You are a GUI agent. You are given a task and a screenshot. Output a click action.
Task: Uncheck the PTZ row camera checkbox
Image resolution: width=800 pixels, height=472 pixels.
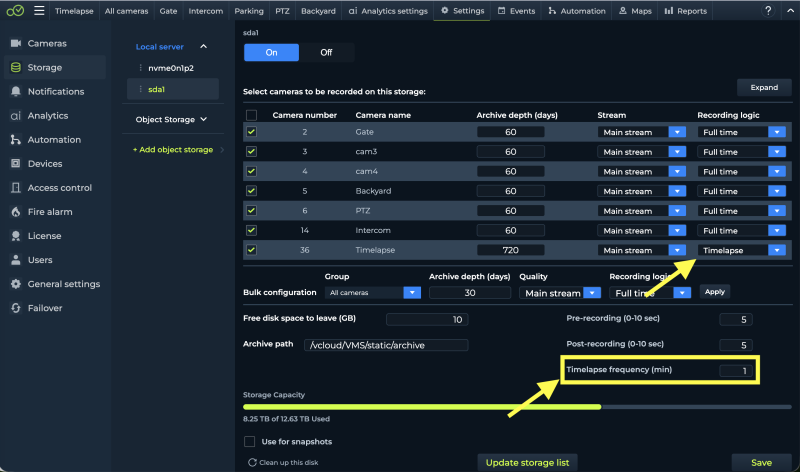click(252, 211)
